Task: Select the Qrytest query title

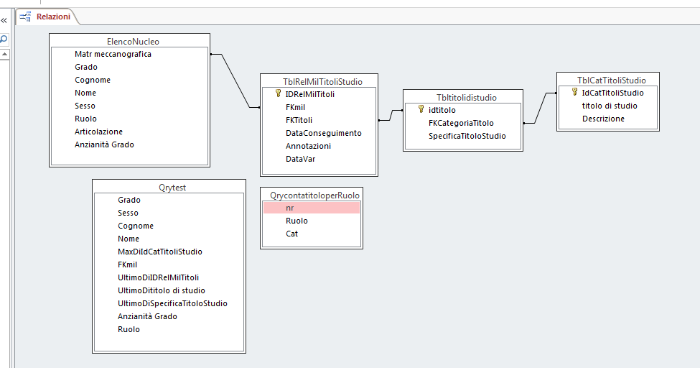Action: pos(172,188)
